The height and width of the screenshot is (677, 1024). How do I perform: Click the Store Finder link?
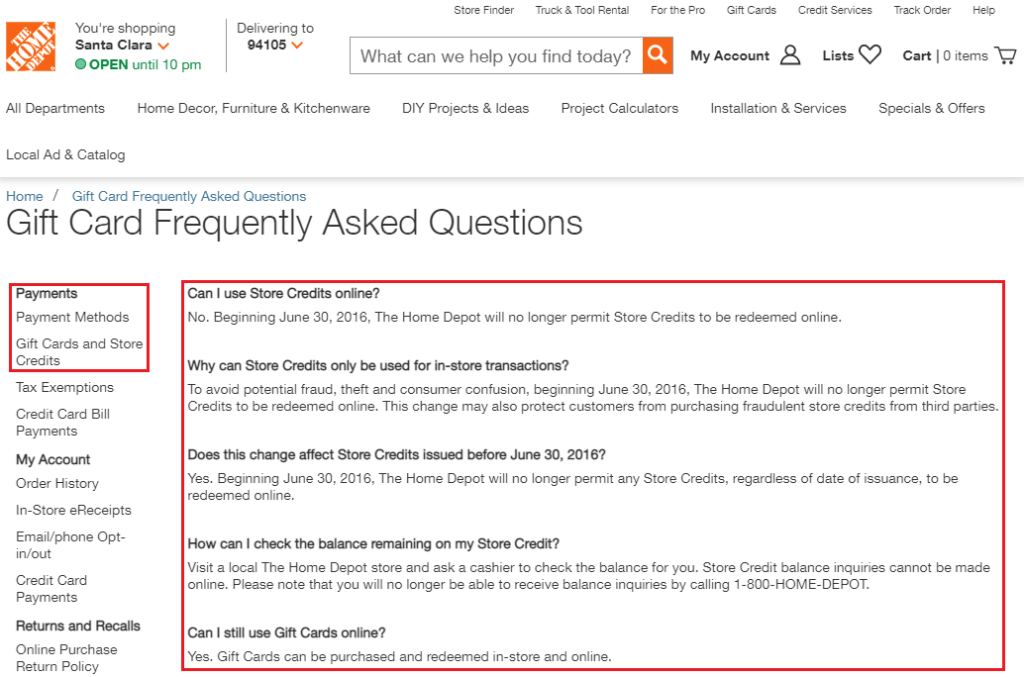tap(484, 10)
